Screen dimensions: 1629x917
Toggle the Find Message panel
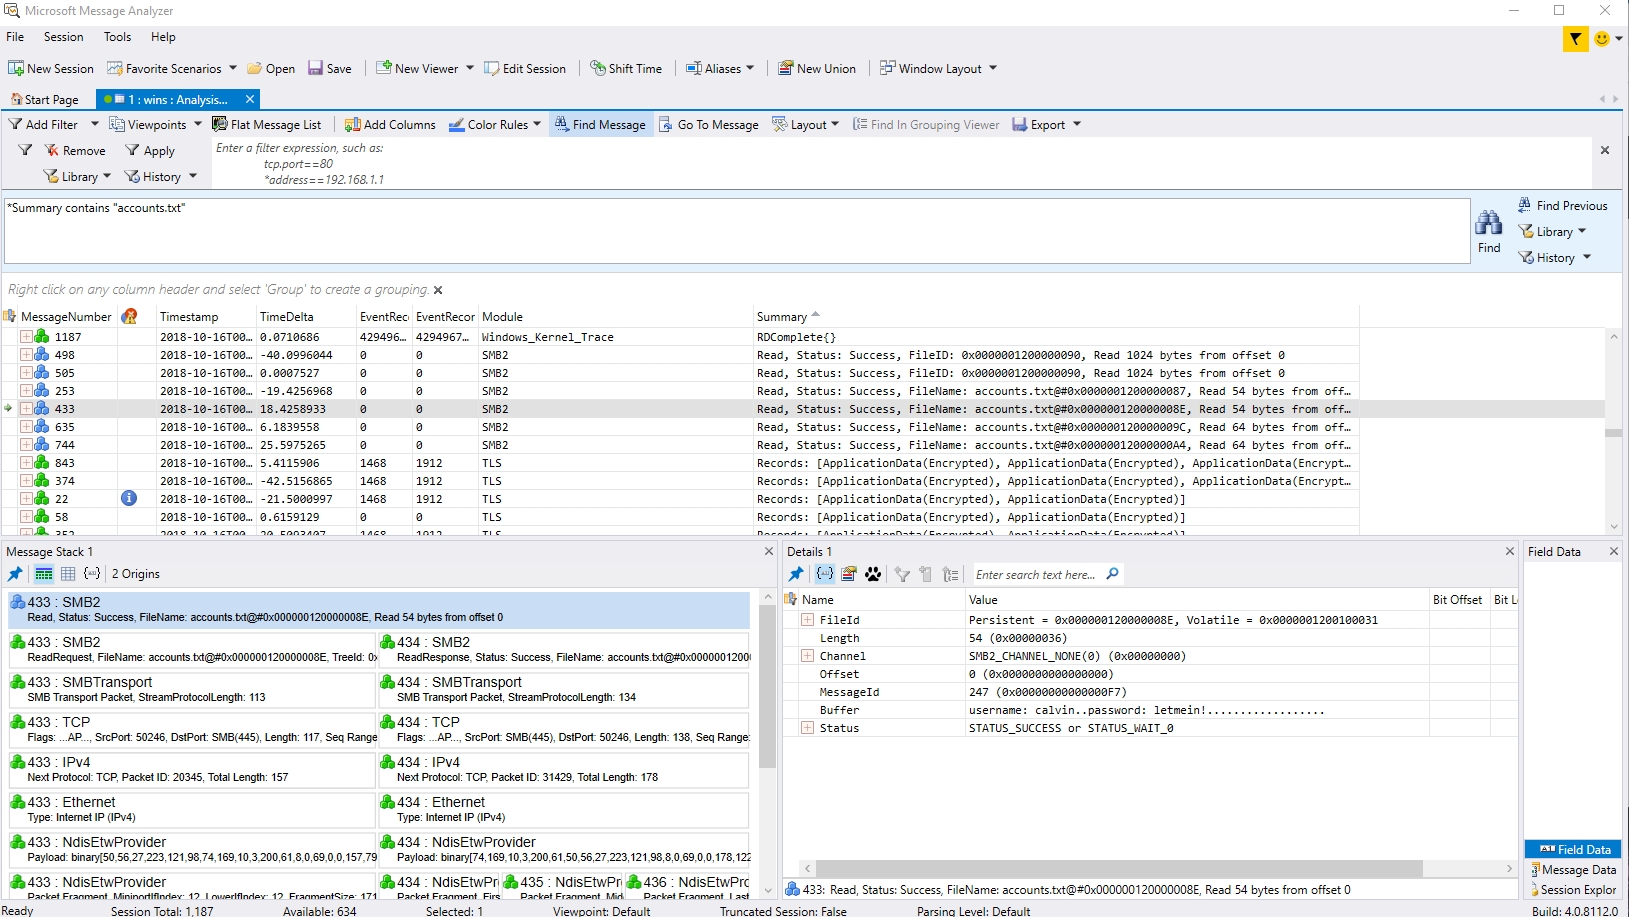point(599,125)
